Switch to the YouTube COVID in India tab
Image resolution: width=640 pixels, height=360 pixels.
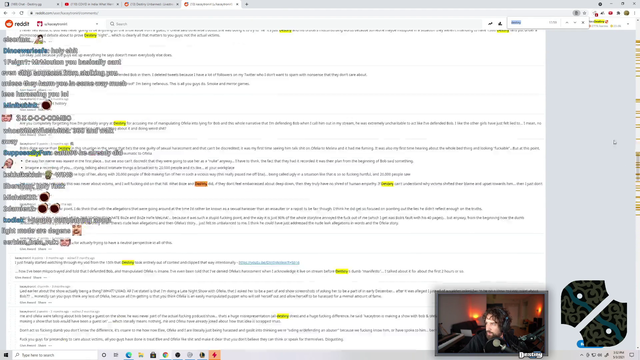point(91,4)
